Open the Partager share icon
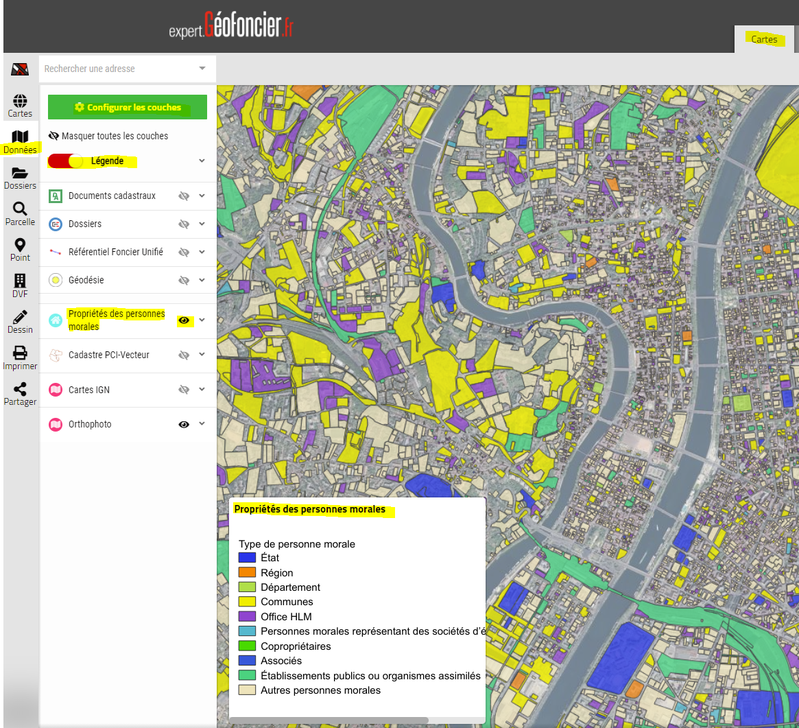 pos(20,389)
